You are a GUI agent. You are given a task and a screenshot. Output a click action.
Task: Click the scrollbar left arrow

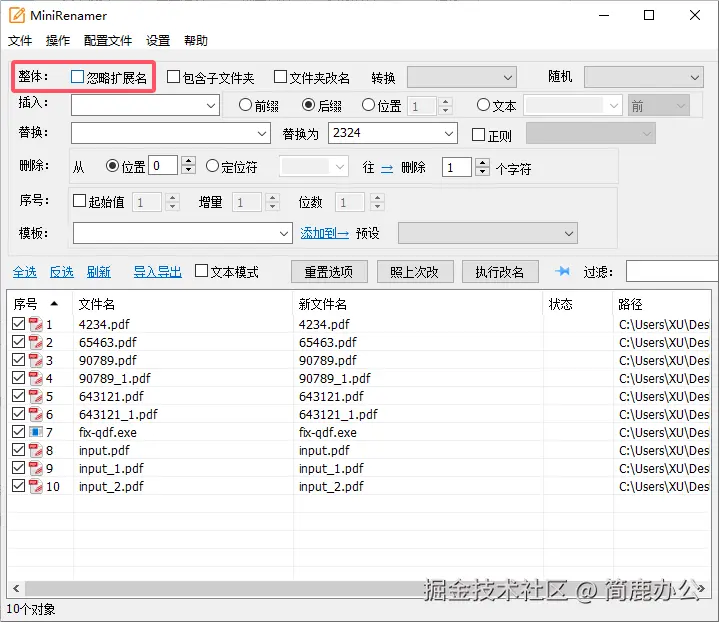tap(16, 589)
